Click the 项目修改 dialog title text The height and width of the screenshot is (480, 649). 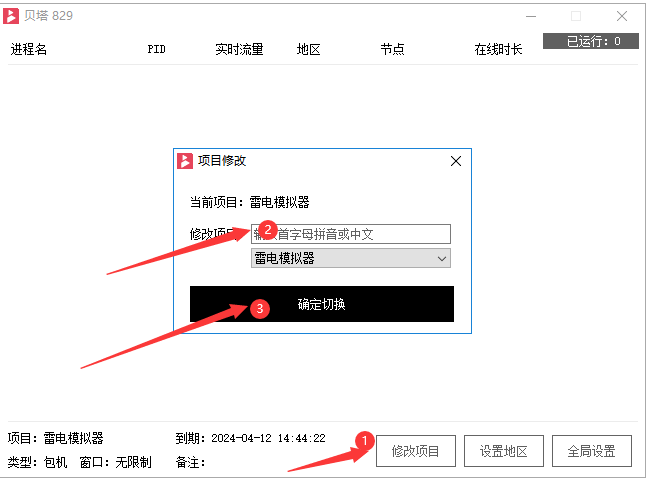[x=222, y=161]
